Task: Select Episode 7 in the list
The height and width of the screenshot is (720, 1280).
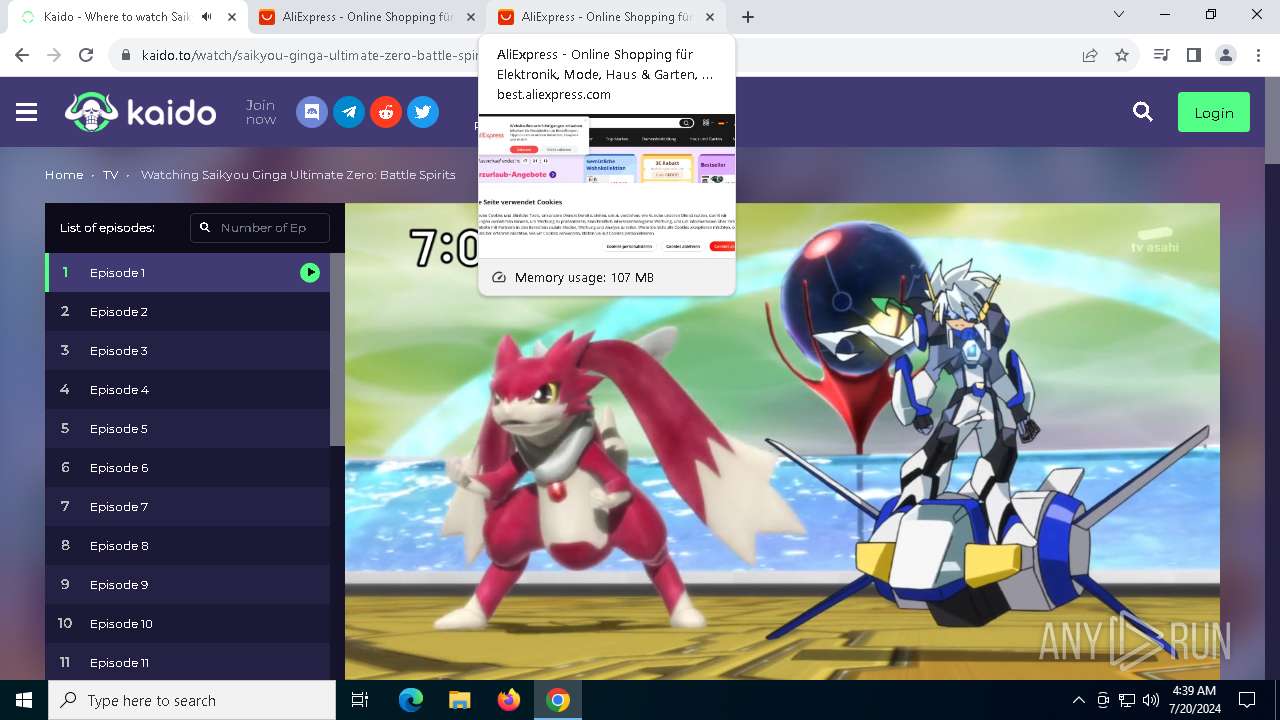Action: click(187, 506)
